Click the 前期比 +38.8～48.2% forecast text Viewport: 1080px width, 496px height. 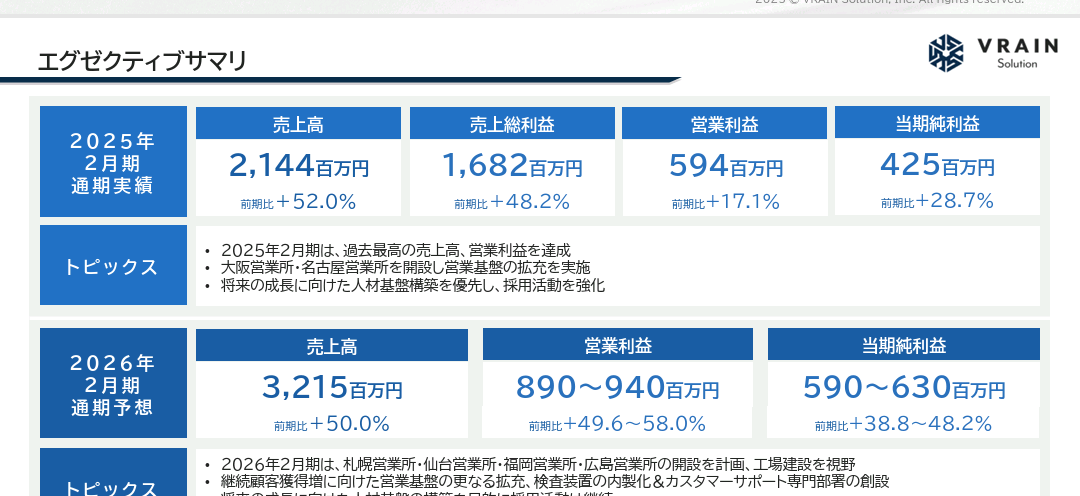click(x=903, y=424)
